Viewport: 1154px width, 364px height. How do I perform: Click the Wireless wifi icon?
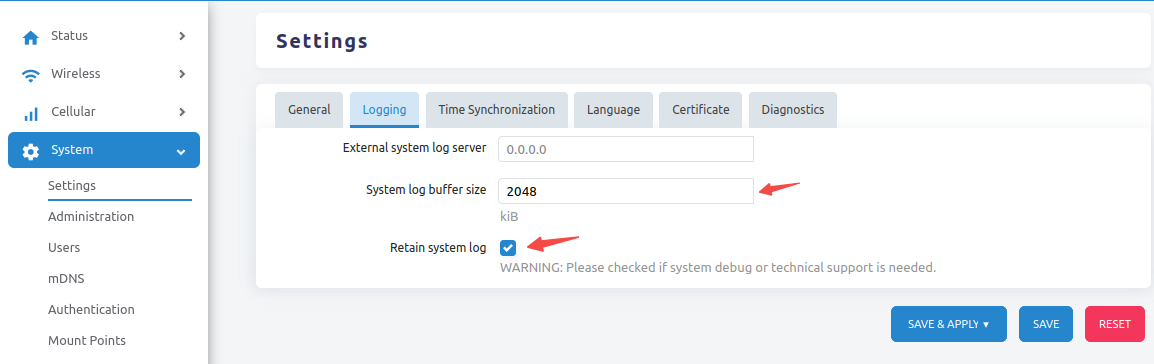[30, 75]
